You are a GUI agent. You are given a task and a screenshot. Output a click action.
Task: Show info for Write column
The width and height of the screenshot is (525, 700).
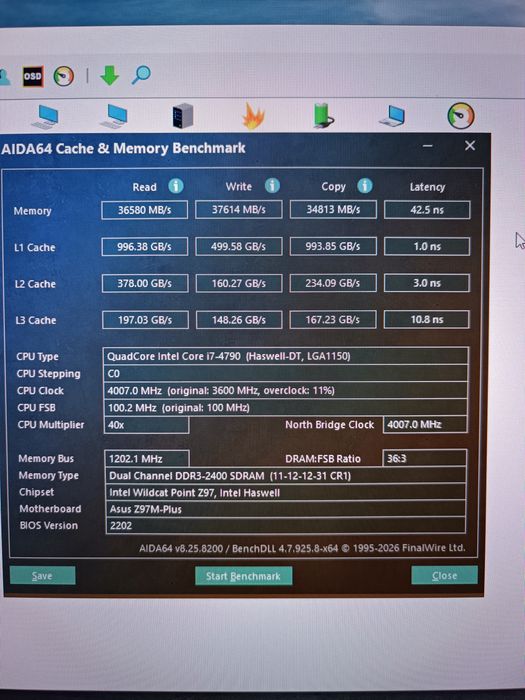[x=272, y=185]
